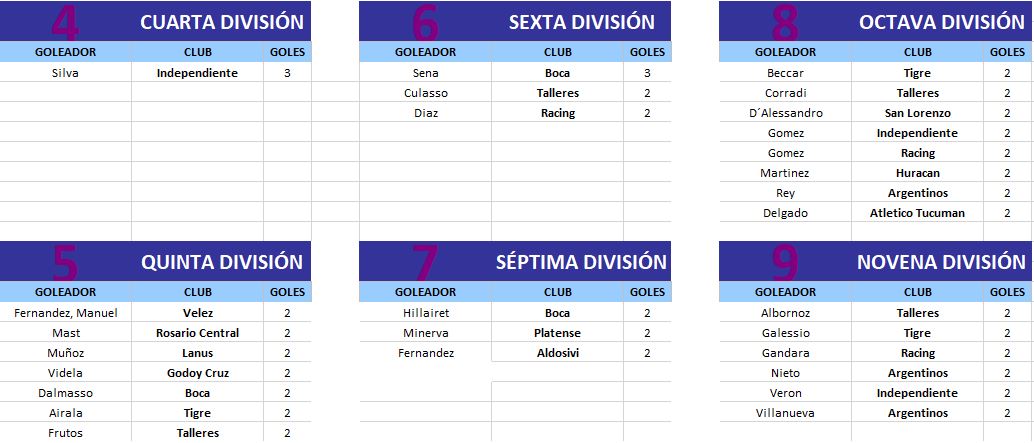Select the Atletico Tucuman club cell
Screen dimensions: 1034x443
coord(917,213)
